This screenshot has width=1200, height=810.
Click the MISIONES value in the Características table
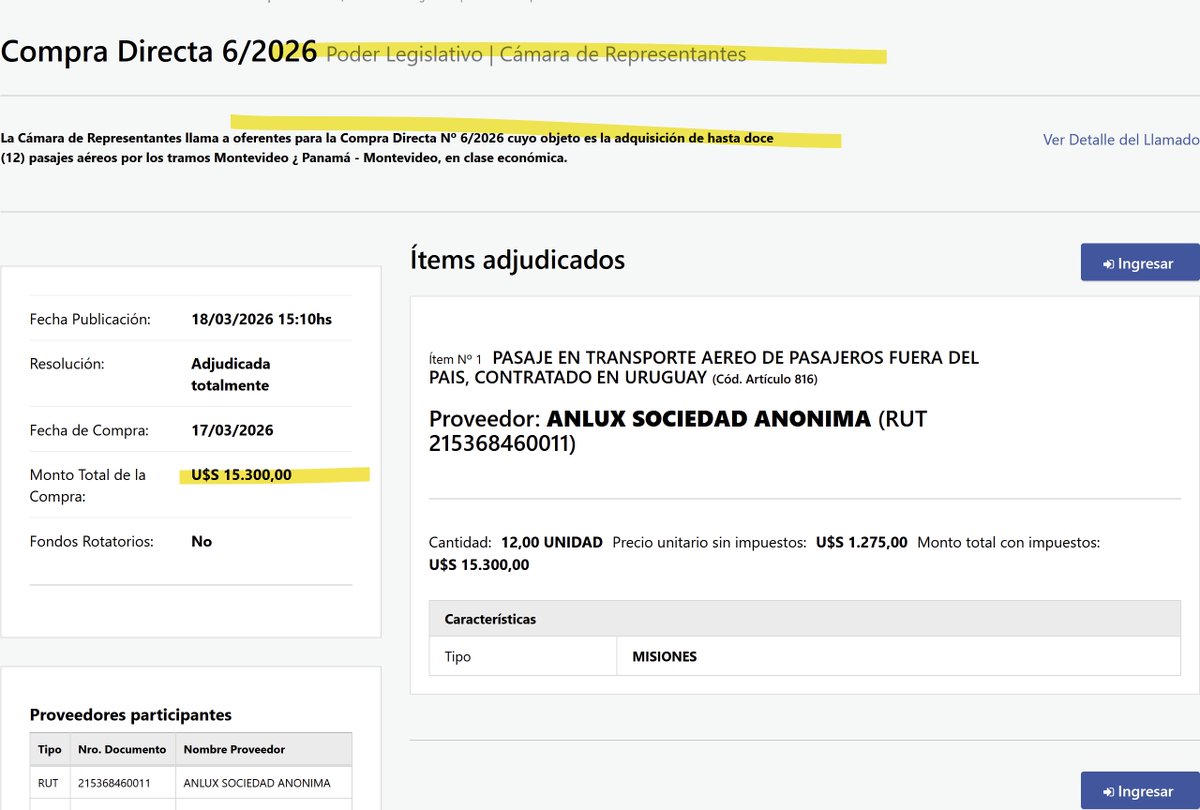tap(663, 656)
